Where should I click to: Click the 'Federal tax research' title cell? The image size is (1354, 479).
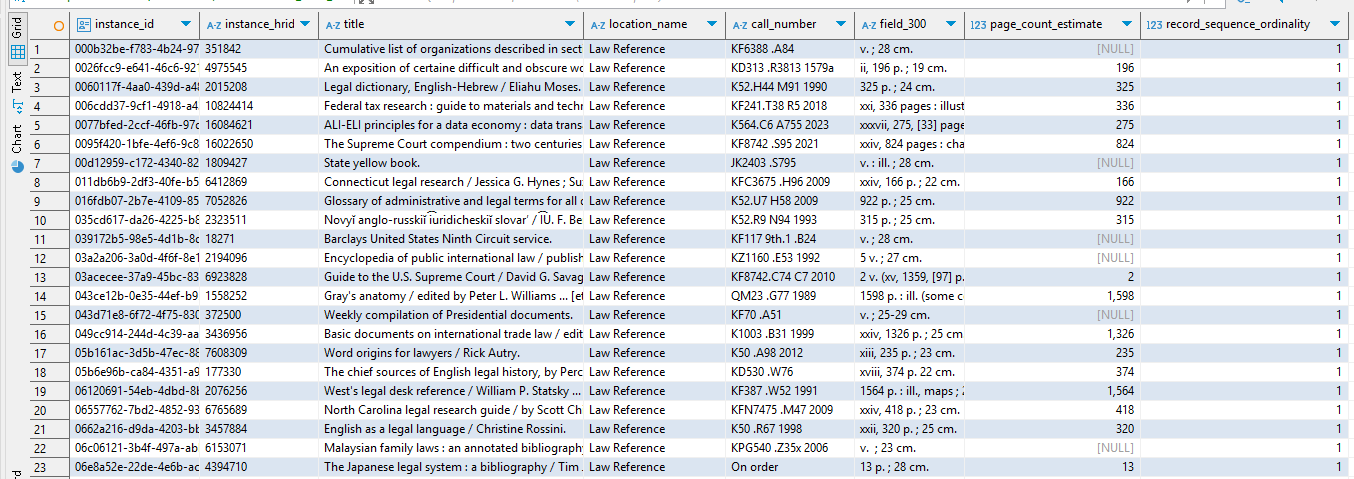451,106
